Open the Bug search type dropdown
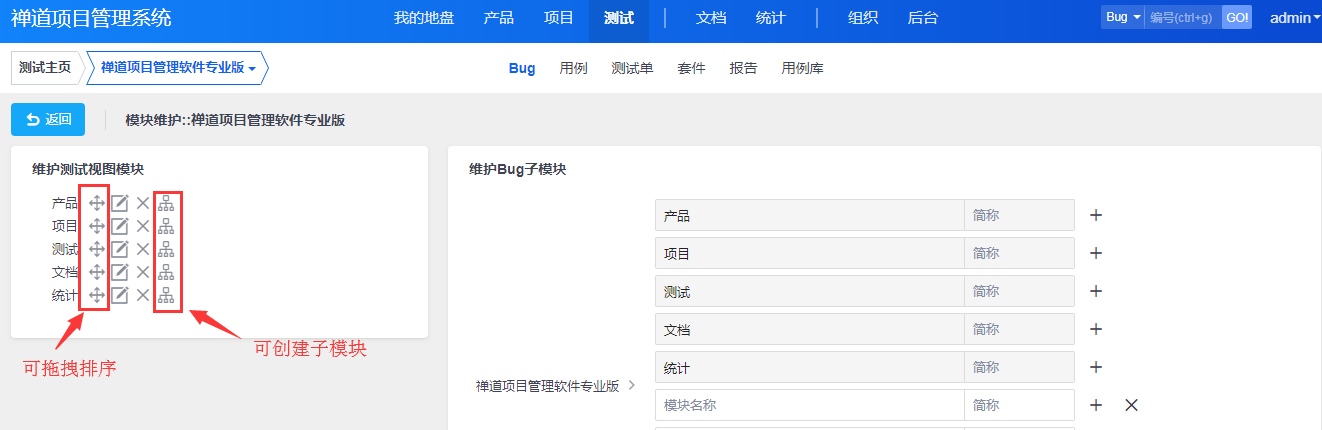 (x=1123, y=17)
